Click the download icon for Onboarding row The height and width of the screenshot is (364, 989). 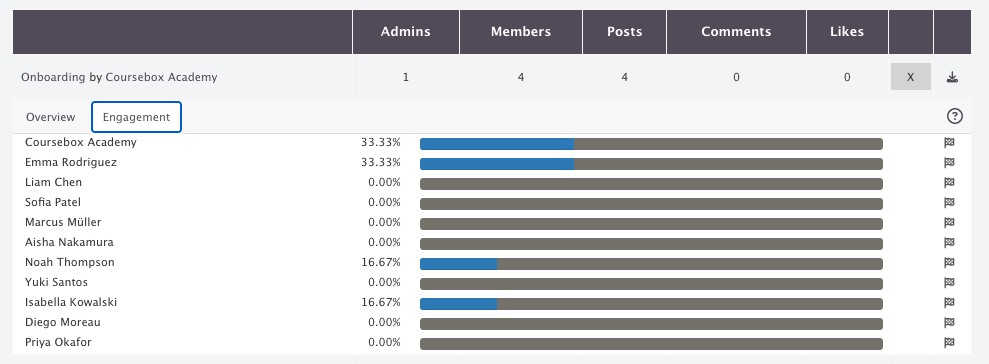pyautogui.click(x=952, y=77)
